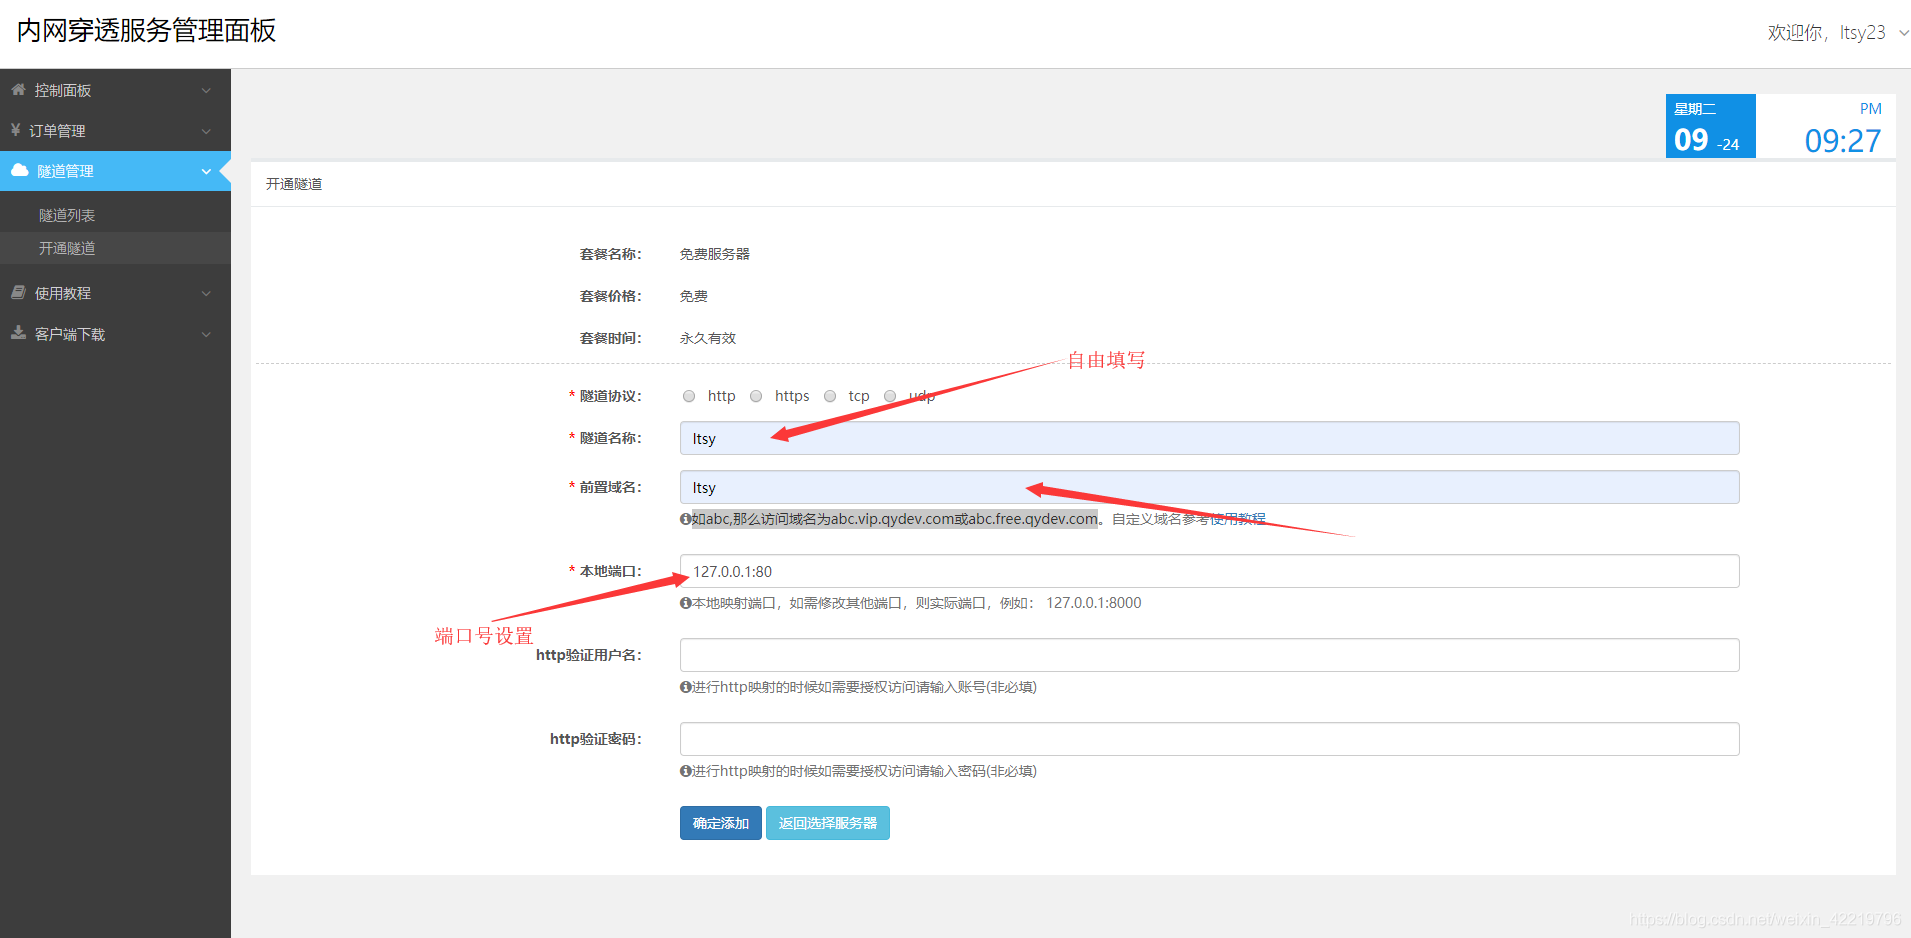Click the 欢迎你, ltsy23 user greeting
This screenshot has height=938, width=1911.
(1826, 33)
